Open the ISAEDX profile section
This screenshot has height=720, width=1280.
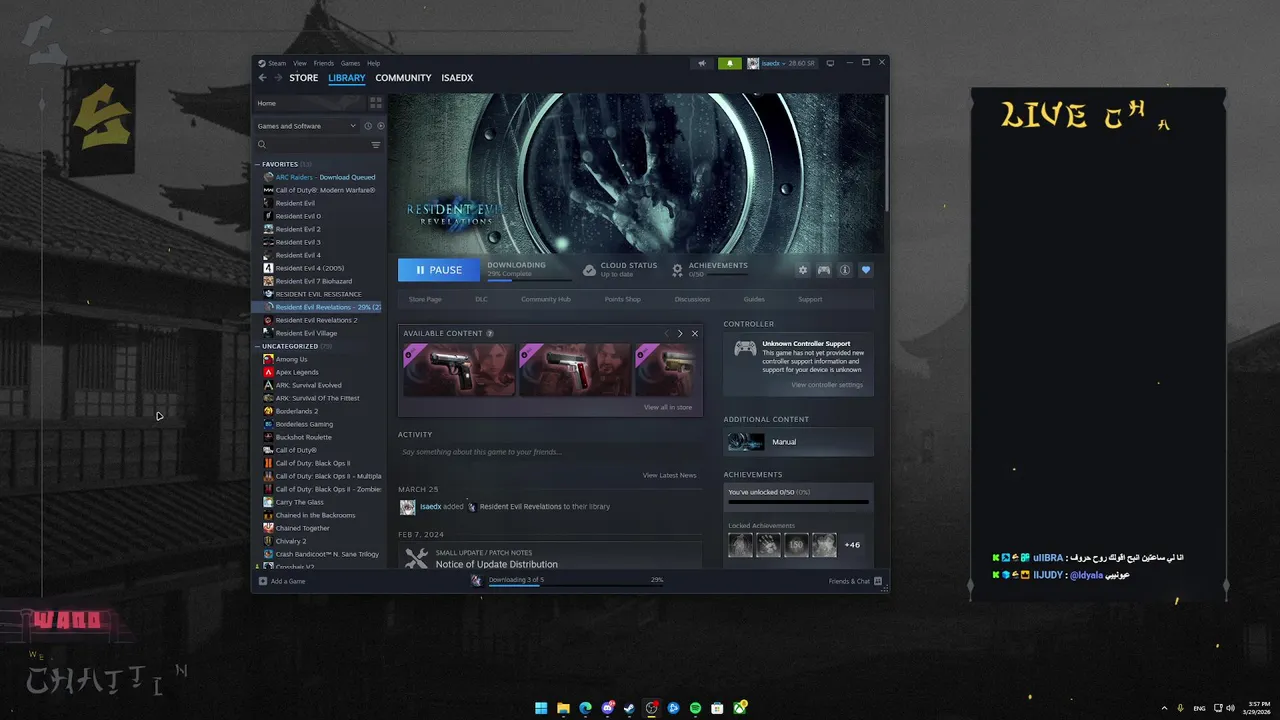pos(457,78)
